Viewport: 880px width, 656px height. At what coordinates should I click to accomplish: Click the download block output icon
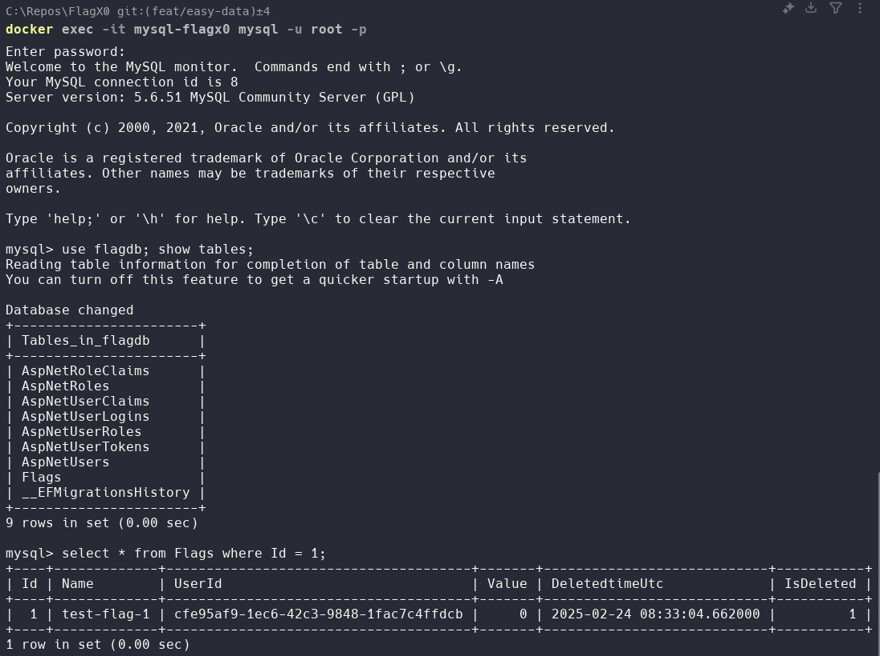[x=811, y=8]
